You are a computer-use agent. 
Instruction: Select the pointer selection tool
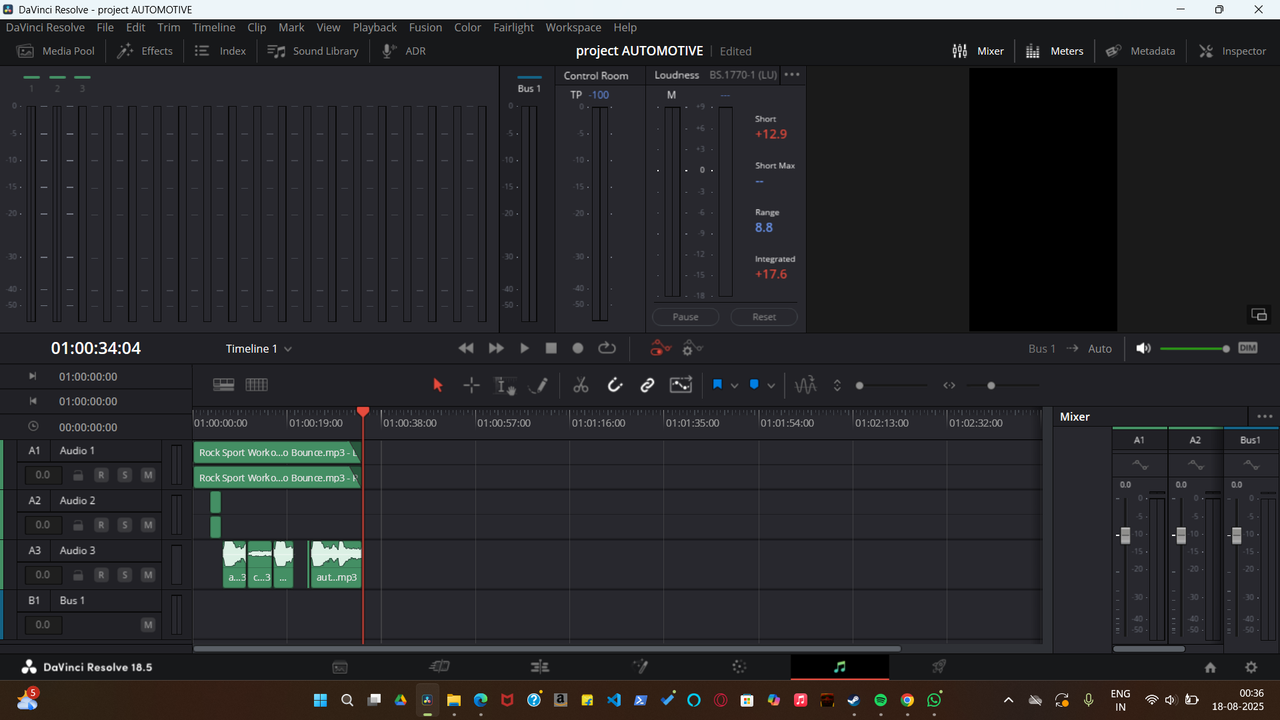point(437,384)
